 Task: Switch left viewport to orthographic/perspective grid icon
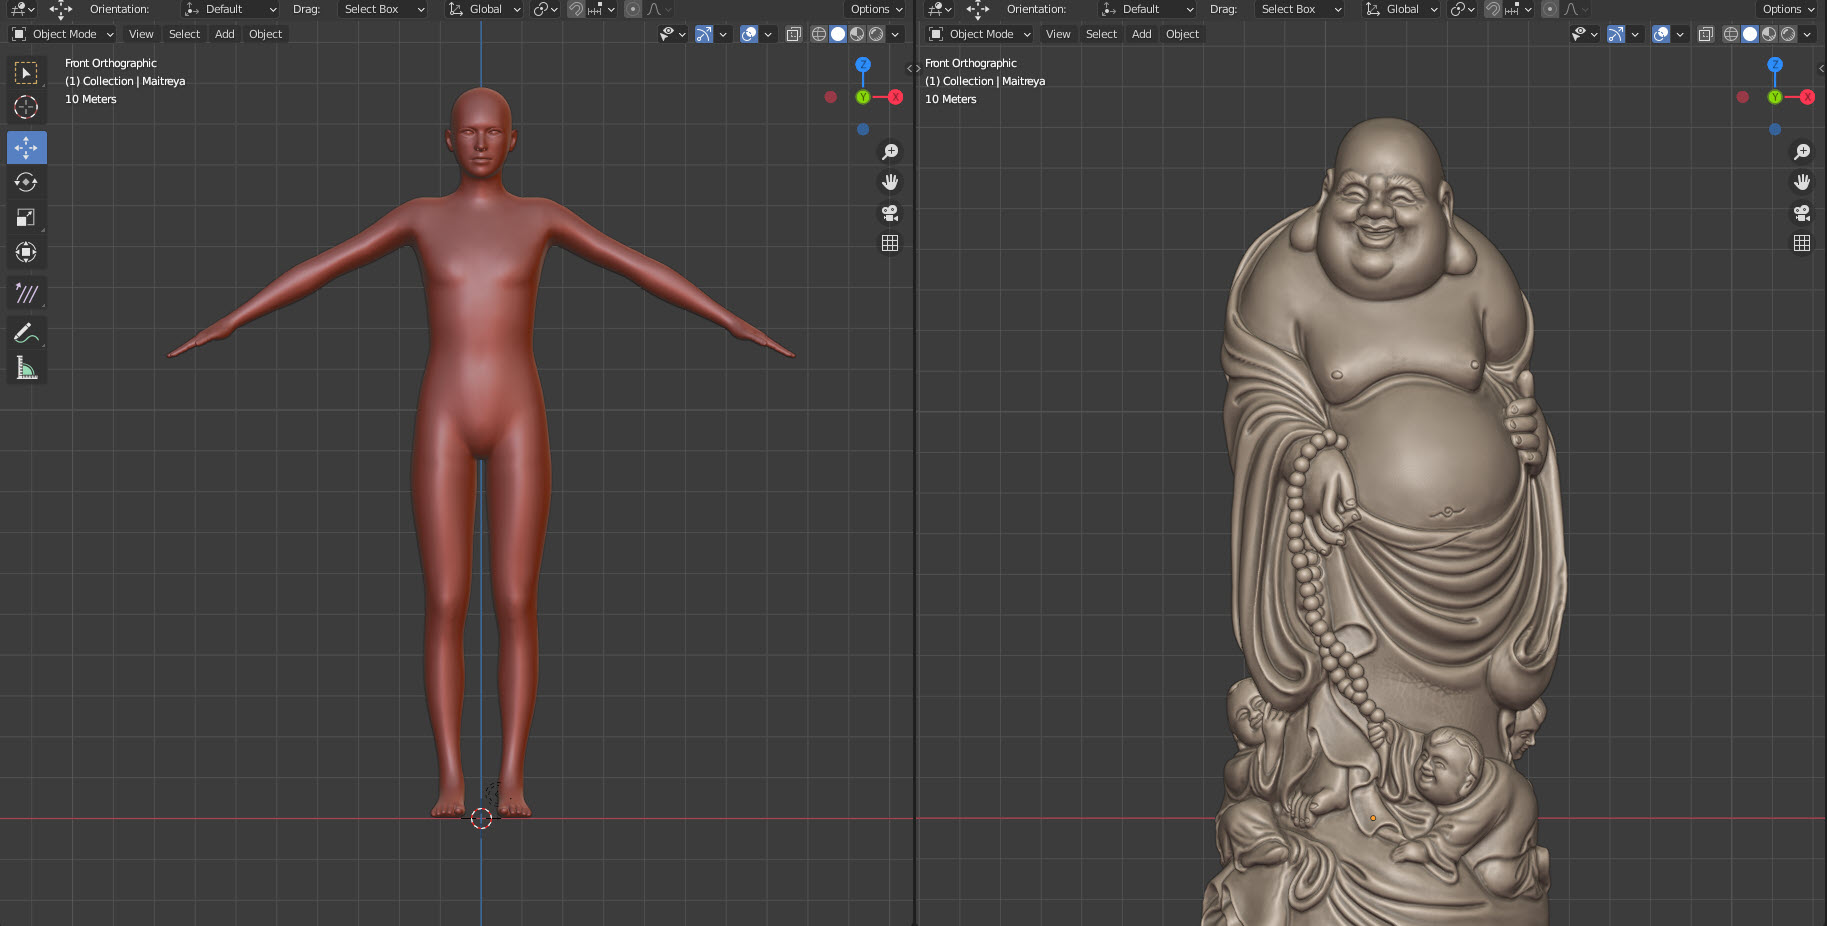[x=890, y=243]
